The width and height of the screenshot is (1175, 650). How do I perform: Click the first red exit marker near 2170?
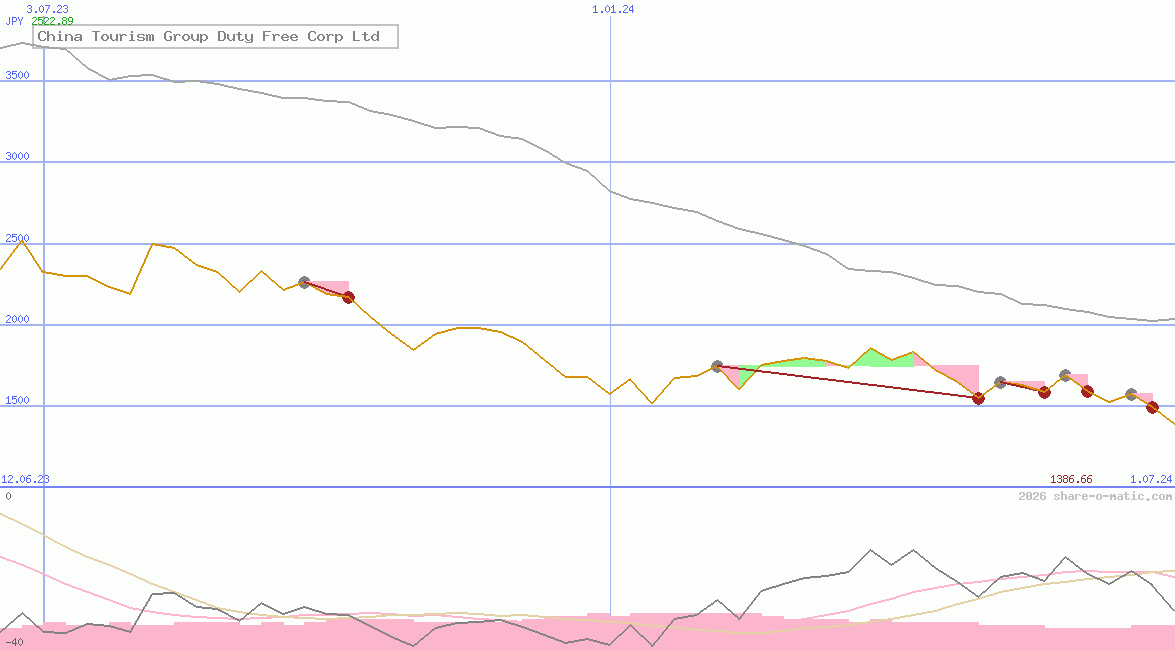point(348,298)
